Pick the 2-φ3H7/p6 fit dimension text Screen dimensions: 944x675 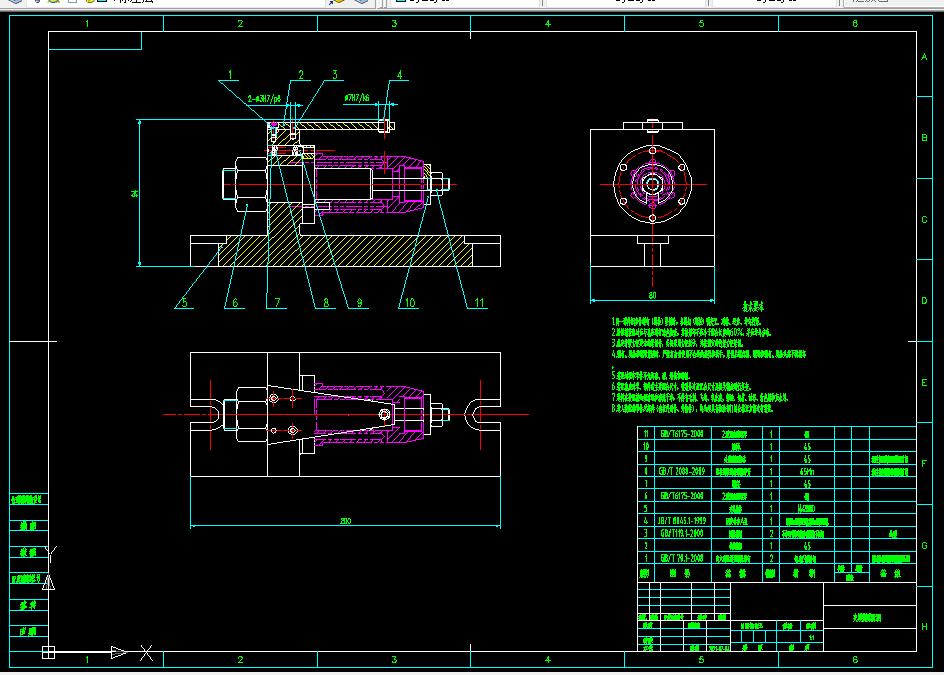point(264,99)
